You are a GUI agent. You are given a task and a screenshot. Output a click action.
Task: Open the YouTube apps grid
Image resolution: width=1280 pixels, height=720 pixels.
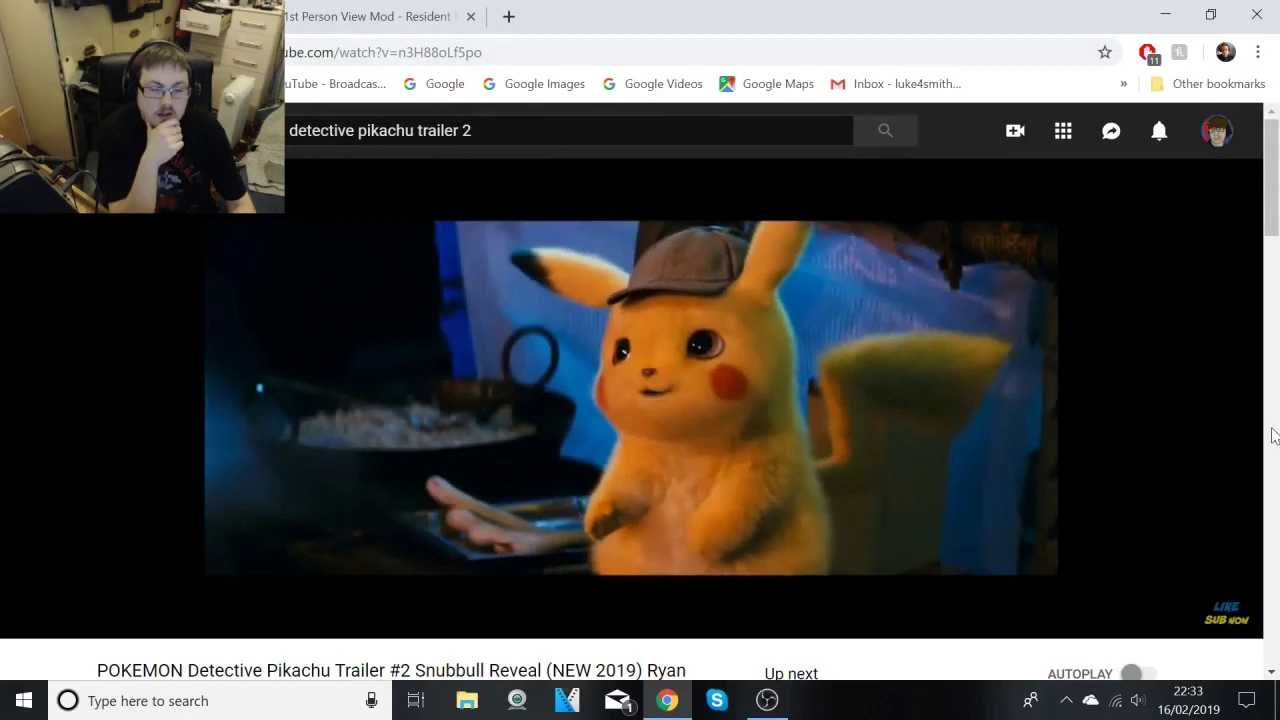(1063, 131)
